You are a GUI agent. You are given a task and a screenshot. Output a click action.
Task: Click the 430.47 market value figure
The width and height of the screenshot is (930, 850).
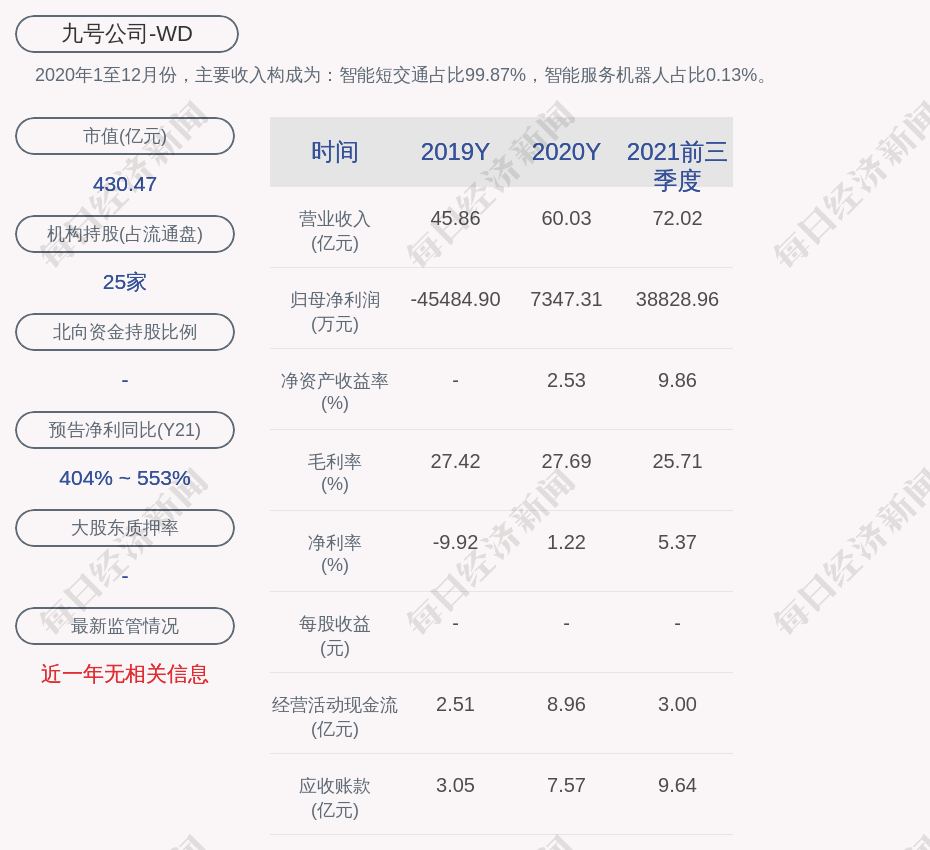point(125,184)
